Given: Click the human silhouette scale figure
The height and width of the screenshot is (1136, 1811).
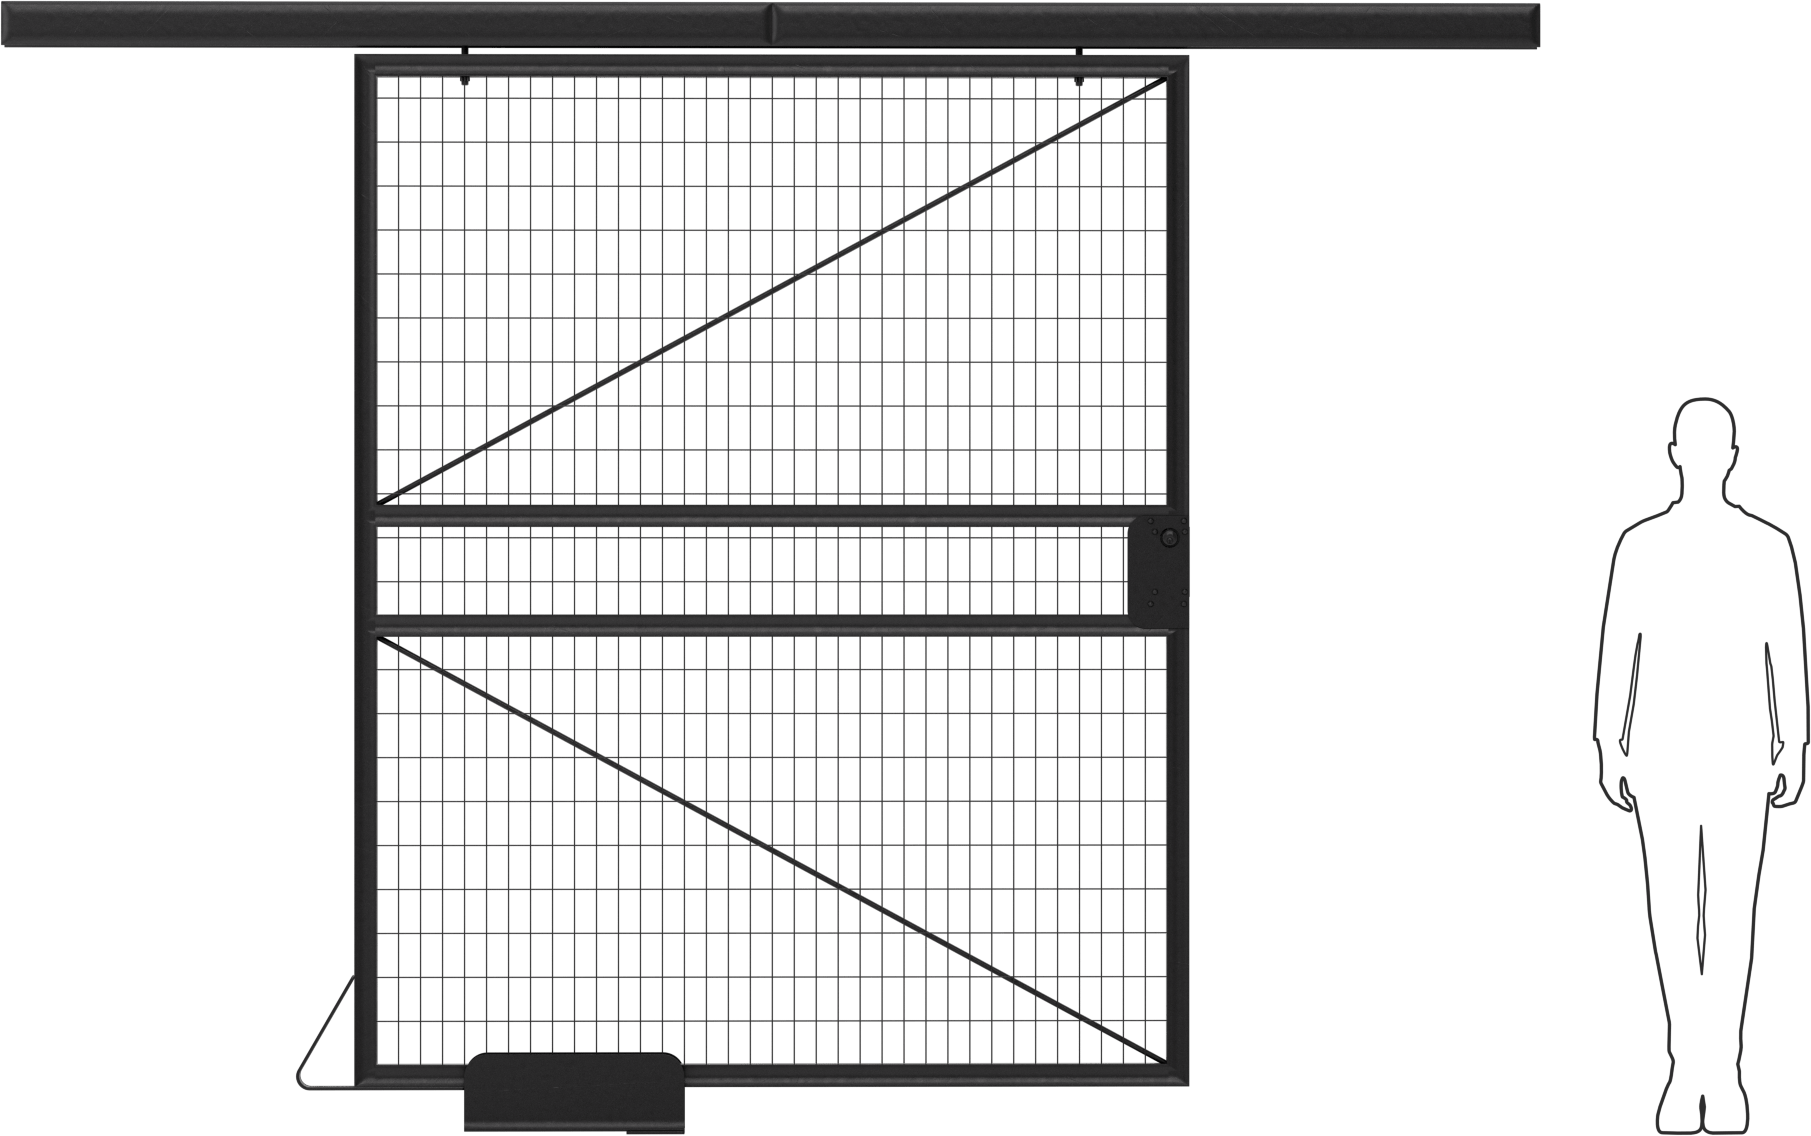Looking at the screenshot, I should point(1700,766).
